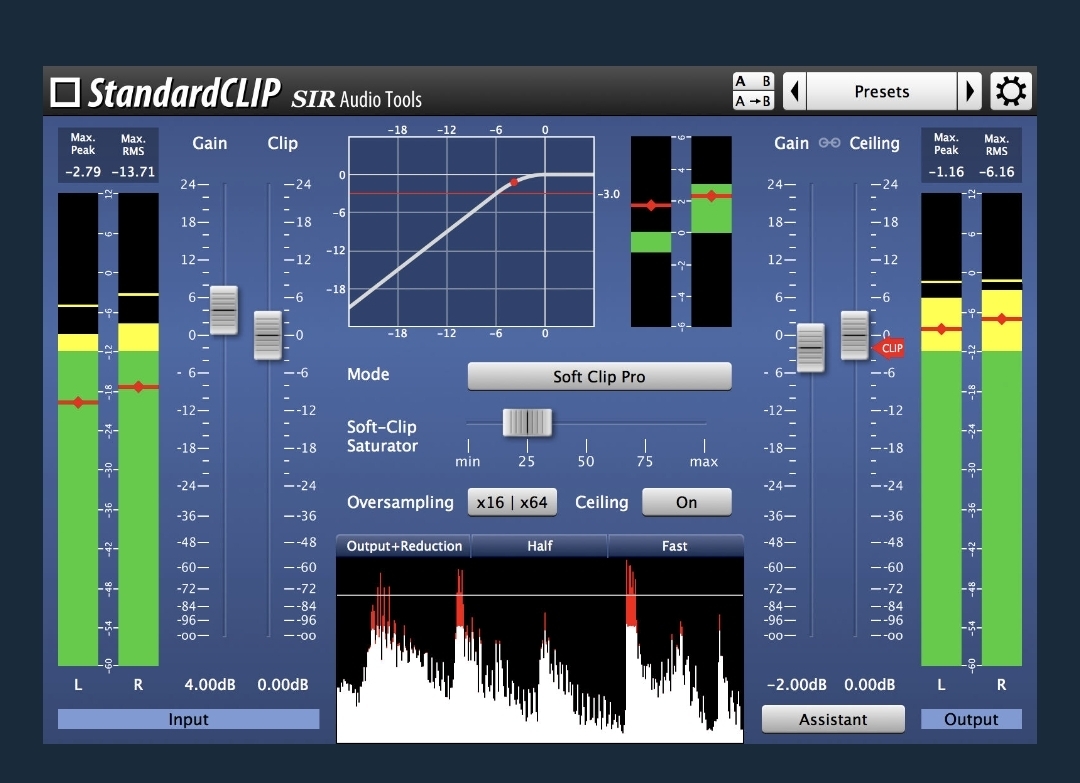Image resolution: width=1080 pixels, height=783 pixels.
Task: Toggle Oversampling x16 | x64 mode
Action: [512, 502]
